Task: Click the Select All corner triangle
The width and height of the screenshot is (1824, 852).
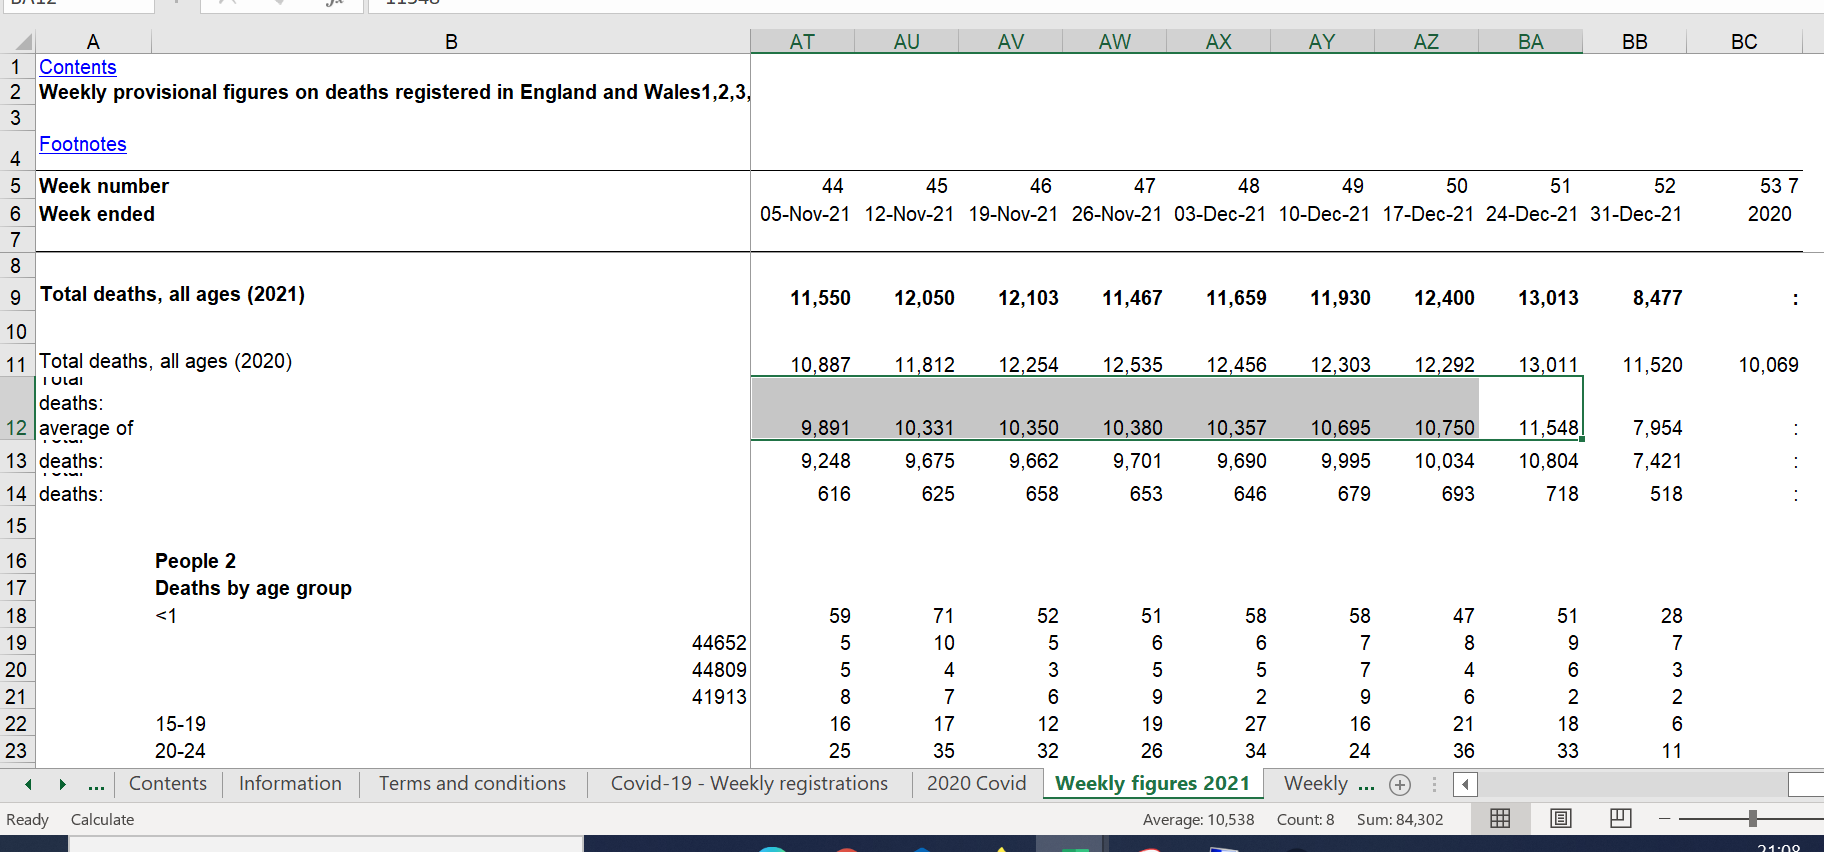Action: (23, 42)
